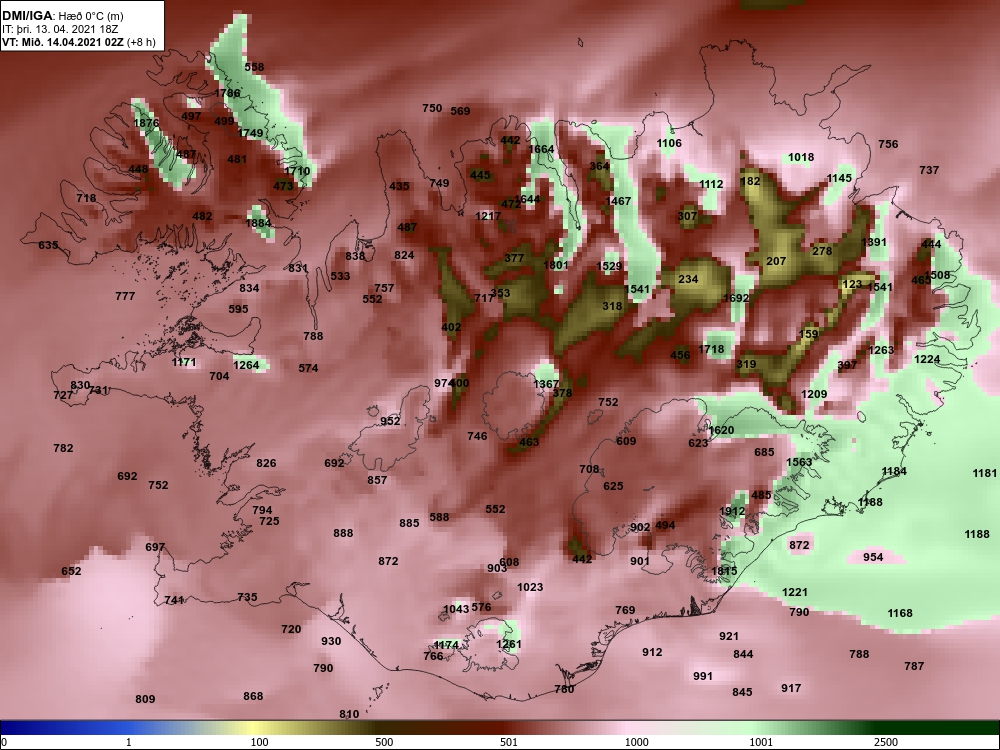Click the map value '1876'
The height and width of the screenshot is (750, 1000).
(x=146, y=123)
